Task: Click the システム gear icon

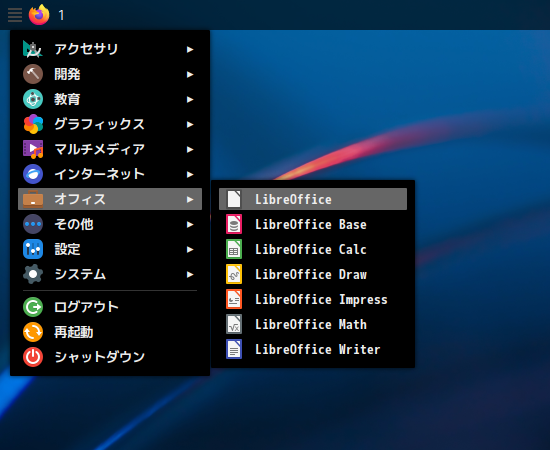Action: pyautogui.click(x=33, y=274)
